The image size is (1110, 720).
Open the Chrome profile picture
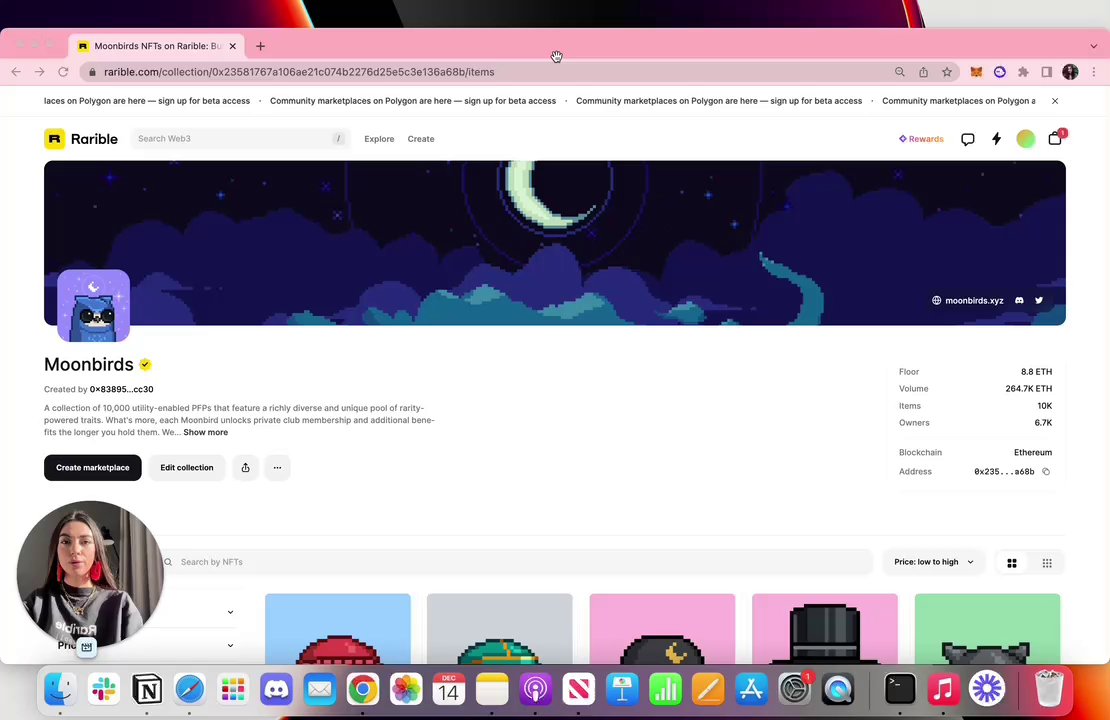1070,72
